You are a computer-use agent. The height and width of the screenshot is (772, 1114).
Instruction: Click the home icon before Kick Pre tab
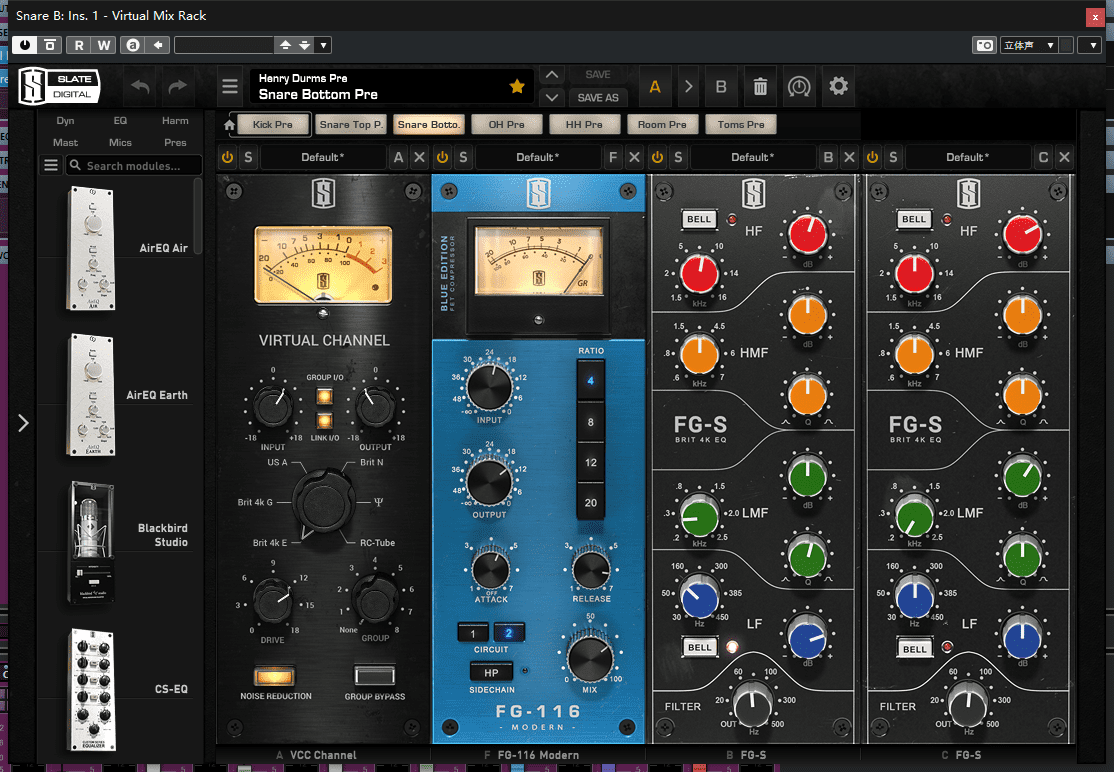(229, 125)
